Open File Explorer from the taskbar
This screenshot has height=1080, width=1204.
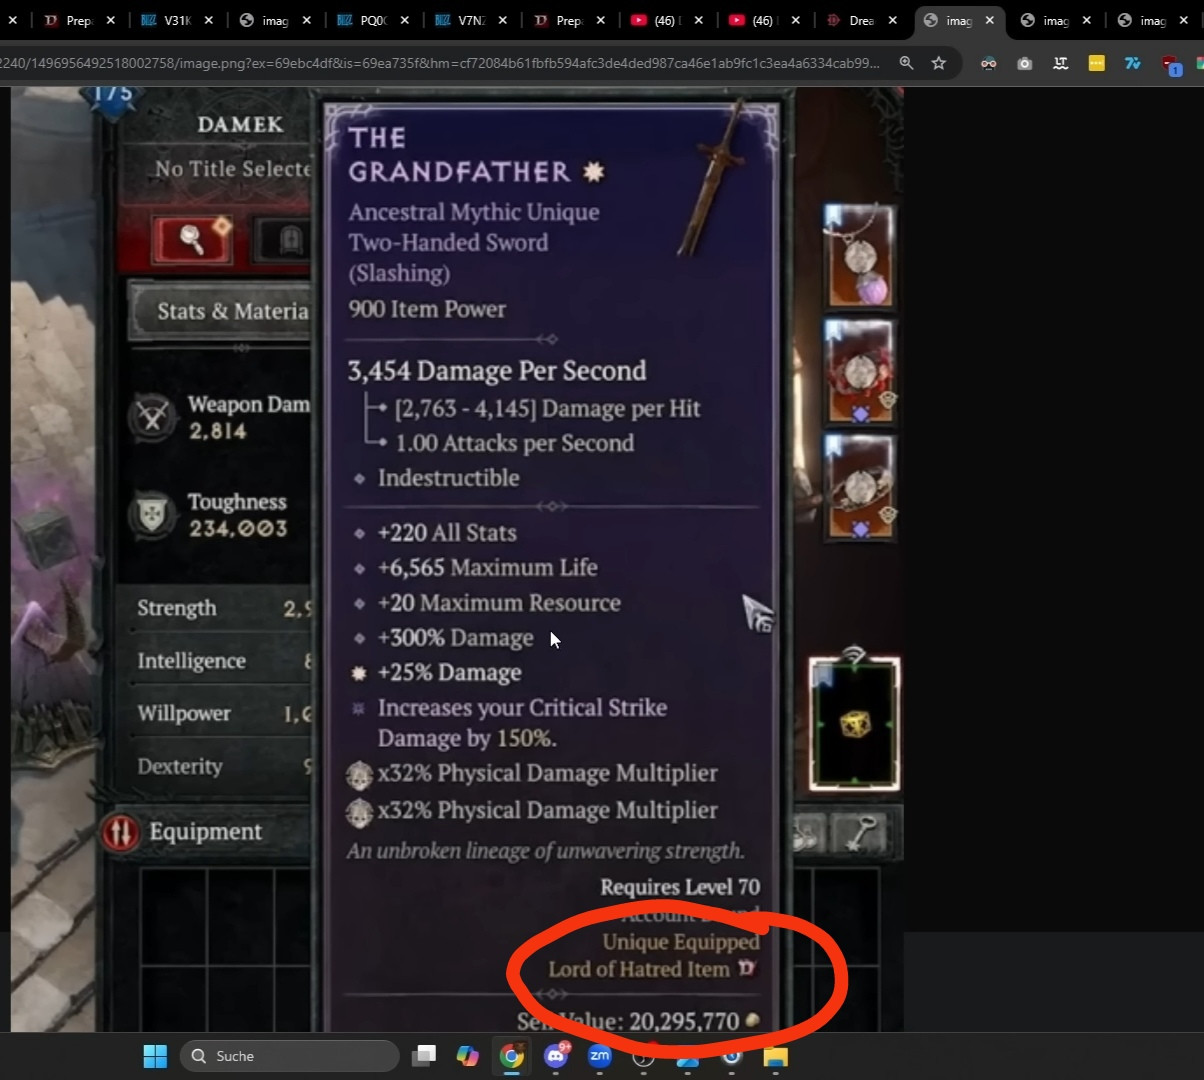[775, 1056]
